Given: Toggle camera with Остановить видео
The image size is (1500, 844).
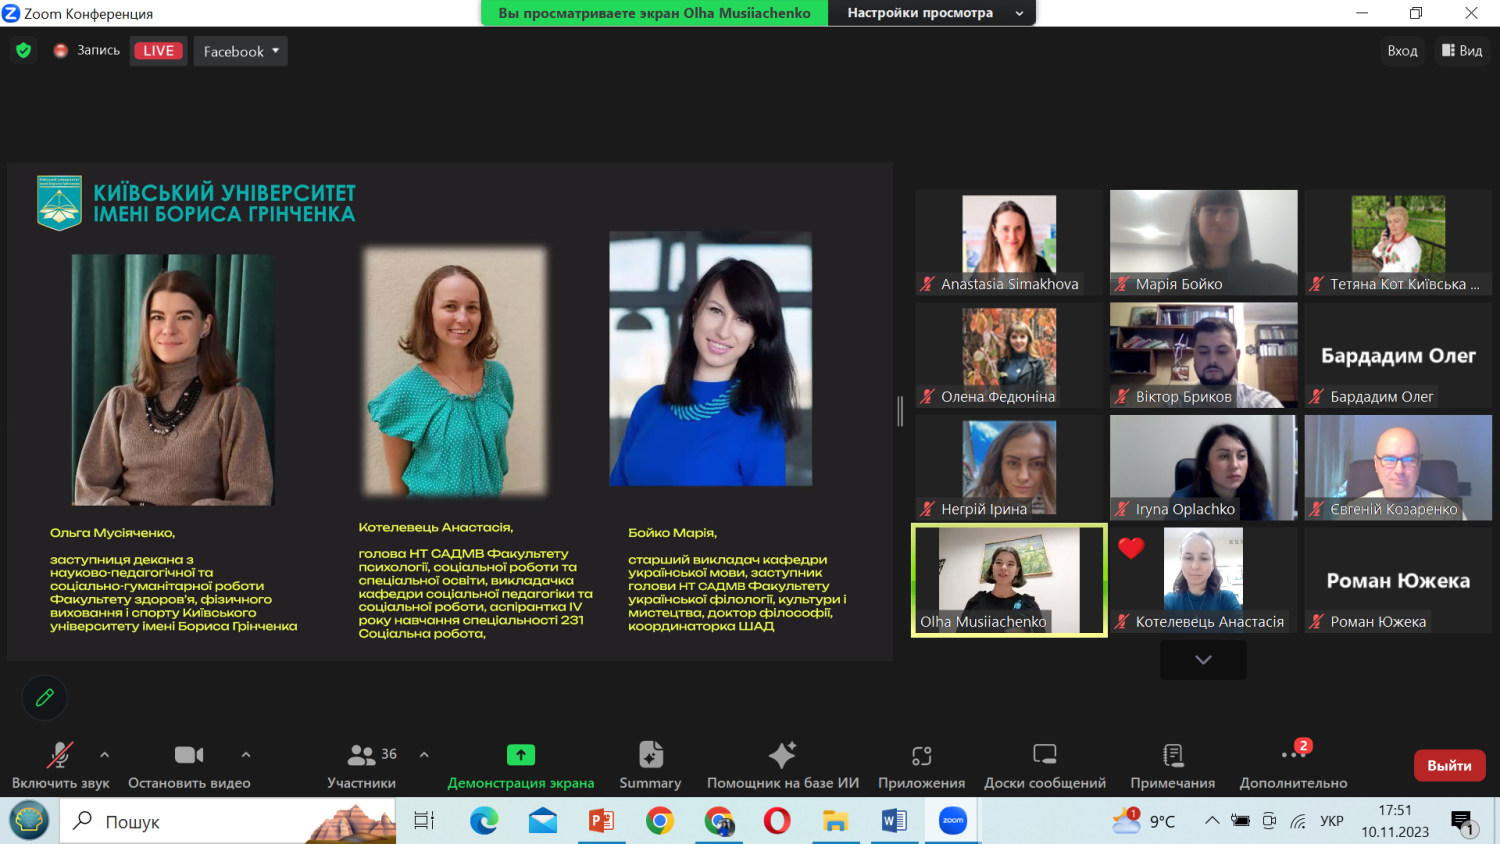Looking at the screenshot, I should 189,765.
